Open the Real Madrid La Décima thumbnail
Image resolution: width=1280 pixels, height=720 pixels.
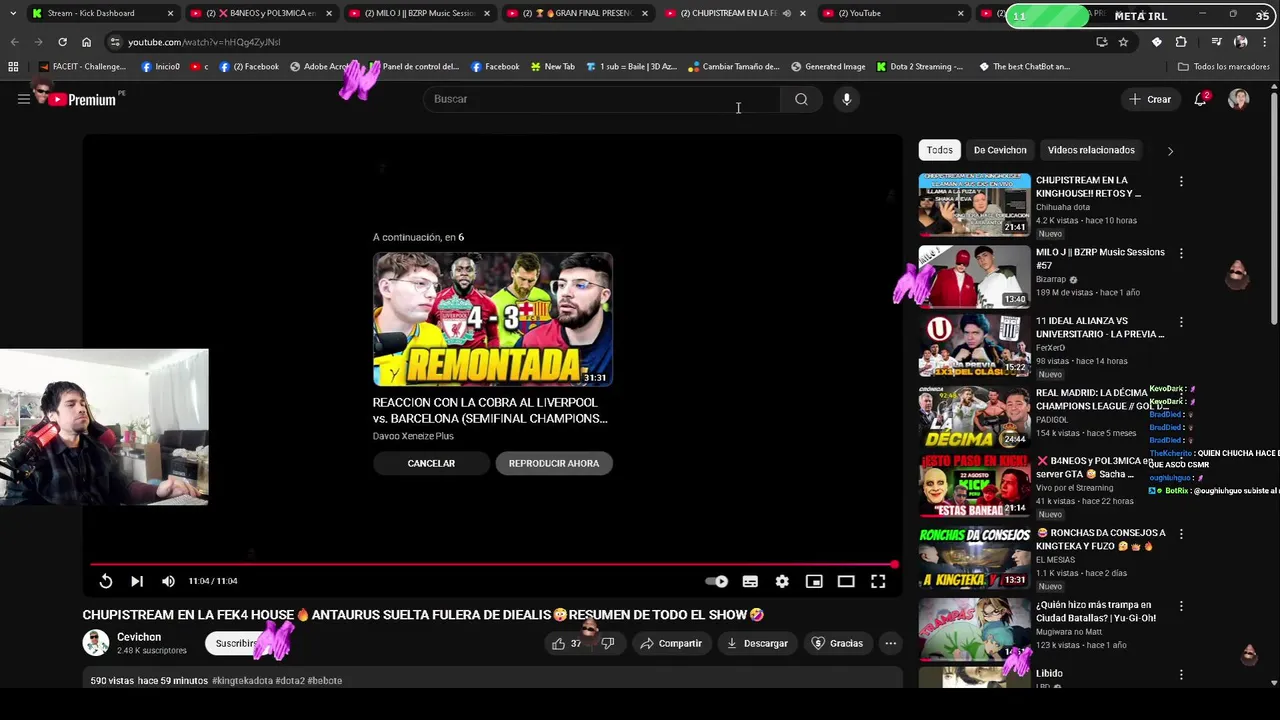pyautogui.click(x=974, y=416)
